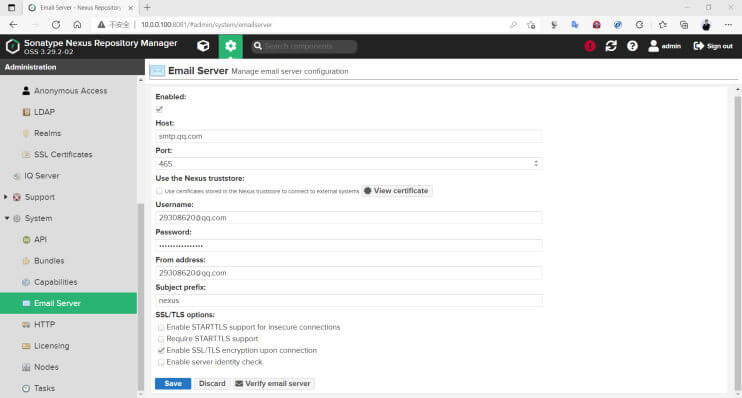Click the Username input field
Image resolution: width=742 pixels, height=398 pixels.
coord(349,218)
